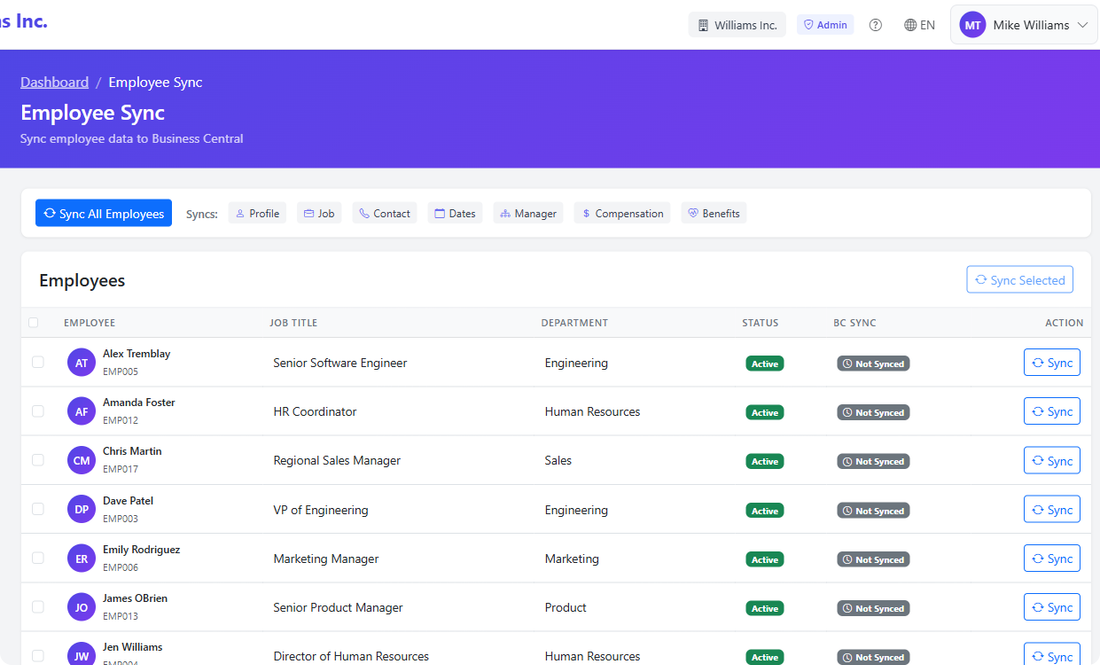
Task: Open the help question mark icon
Action: tap(875, 24)
